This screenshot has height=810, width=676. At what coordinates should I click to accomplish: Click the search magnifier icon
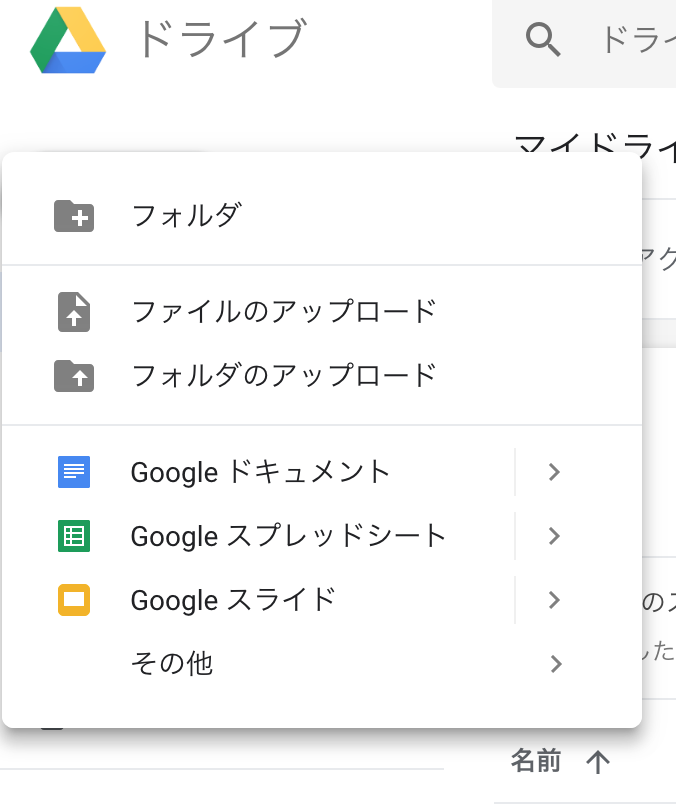(543, 40)
